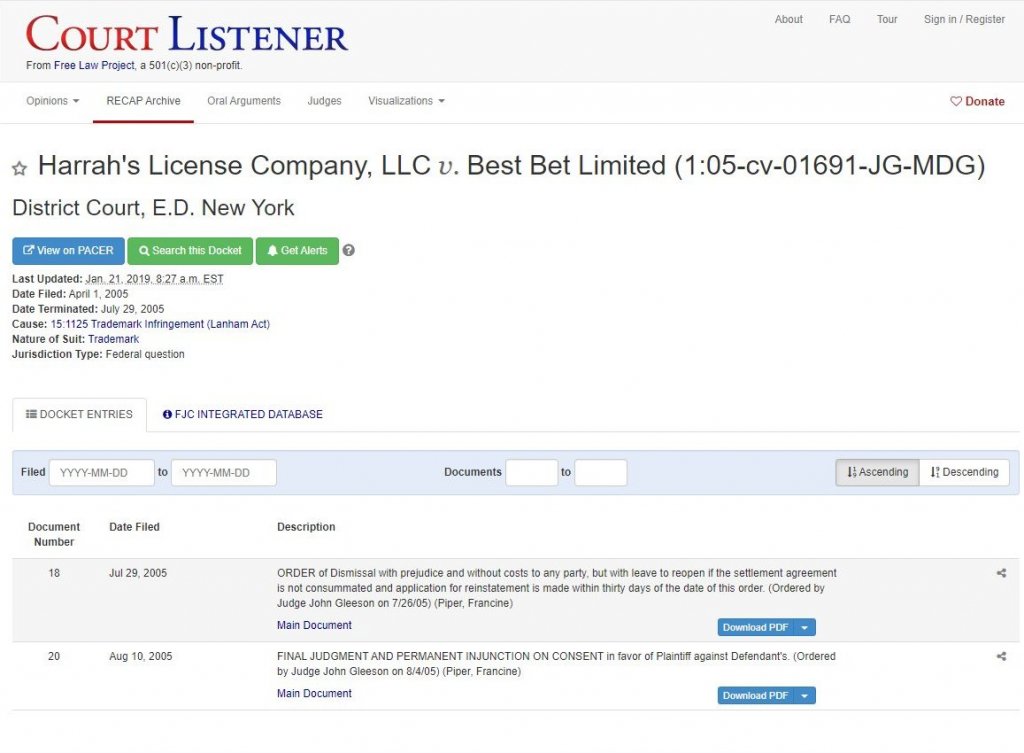The height and width of the screenshot is (753, 1024).
Task: Expand the Opinions dropdown menu
Action: 52,101
